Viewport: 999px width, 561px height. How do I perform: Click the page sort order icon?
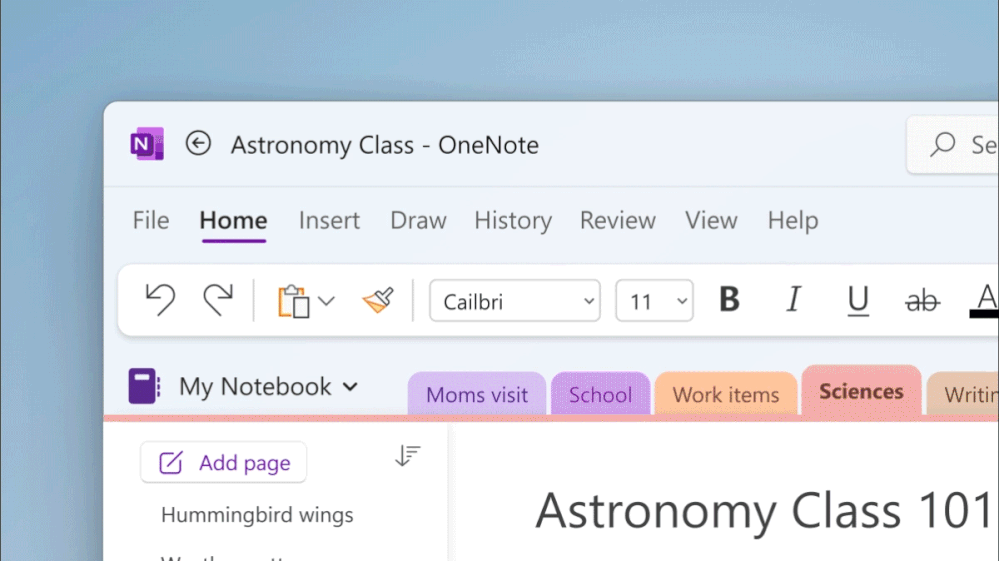pyautogui.click(x=407, y=456)
